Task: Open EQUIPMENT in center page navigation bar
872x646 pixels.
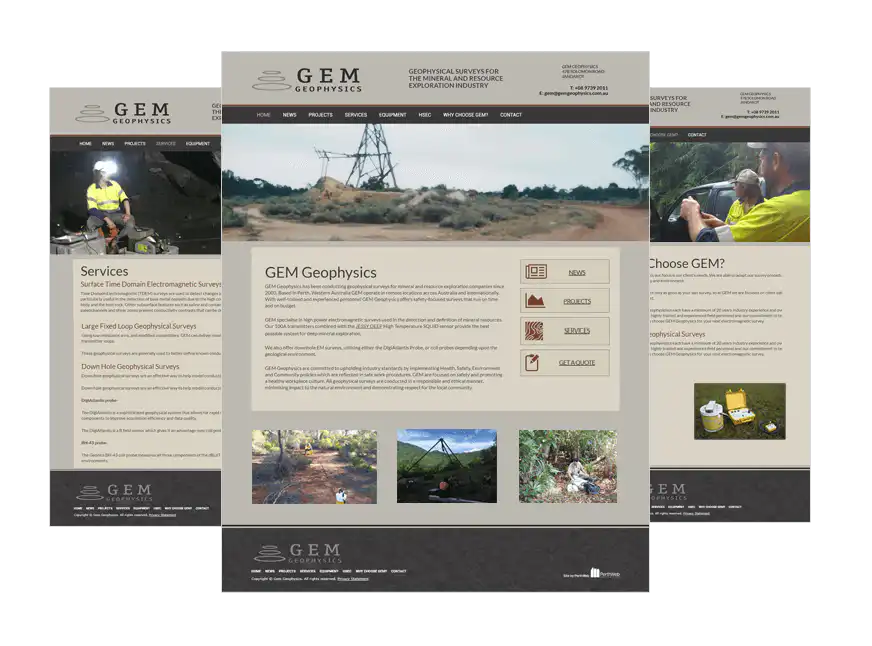Action: coord(393,115)
